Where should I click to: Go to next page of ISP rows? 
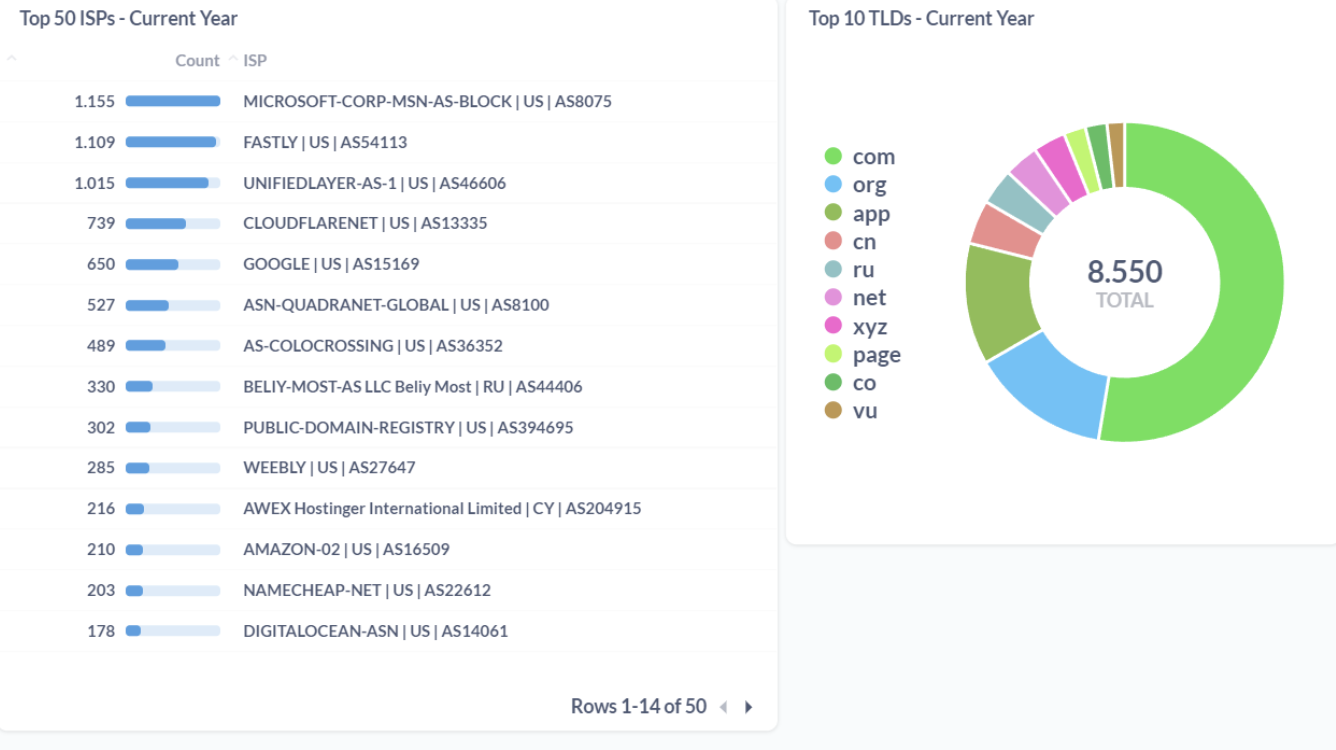[x=749, y=707]
